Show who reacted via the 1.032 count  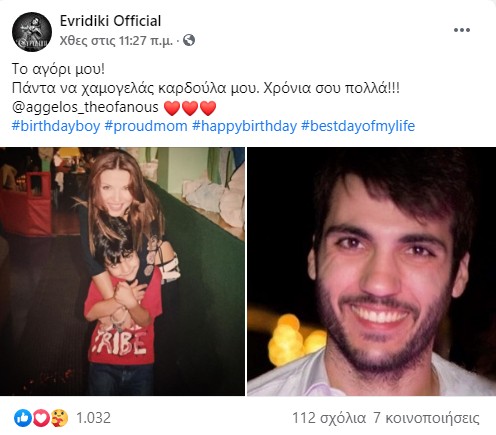point(94,418)
